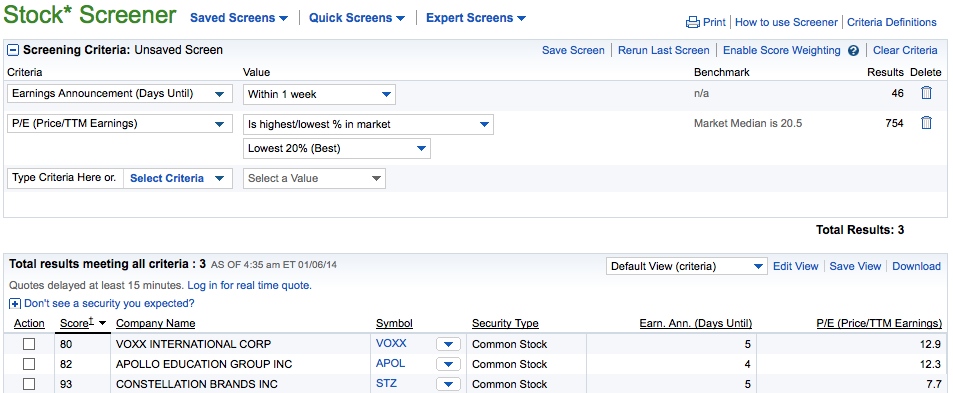
Task: Open the Score Weighting help question mark
Action: tap(853, 50)
